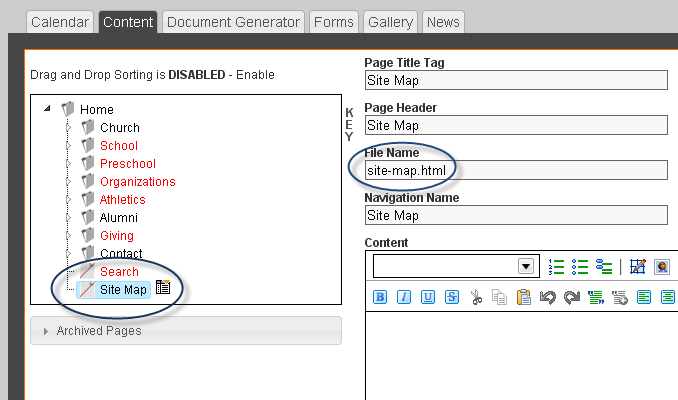The width and height of the screenshot is (678, 400).
Task: Open the Gallery tab
Action: coord(390,22)
